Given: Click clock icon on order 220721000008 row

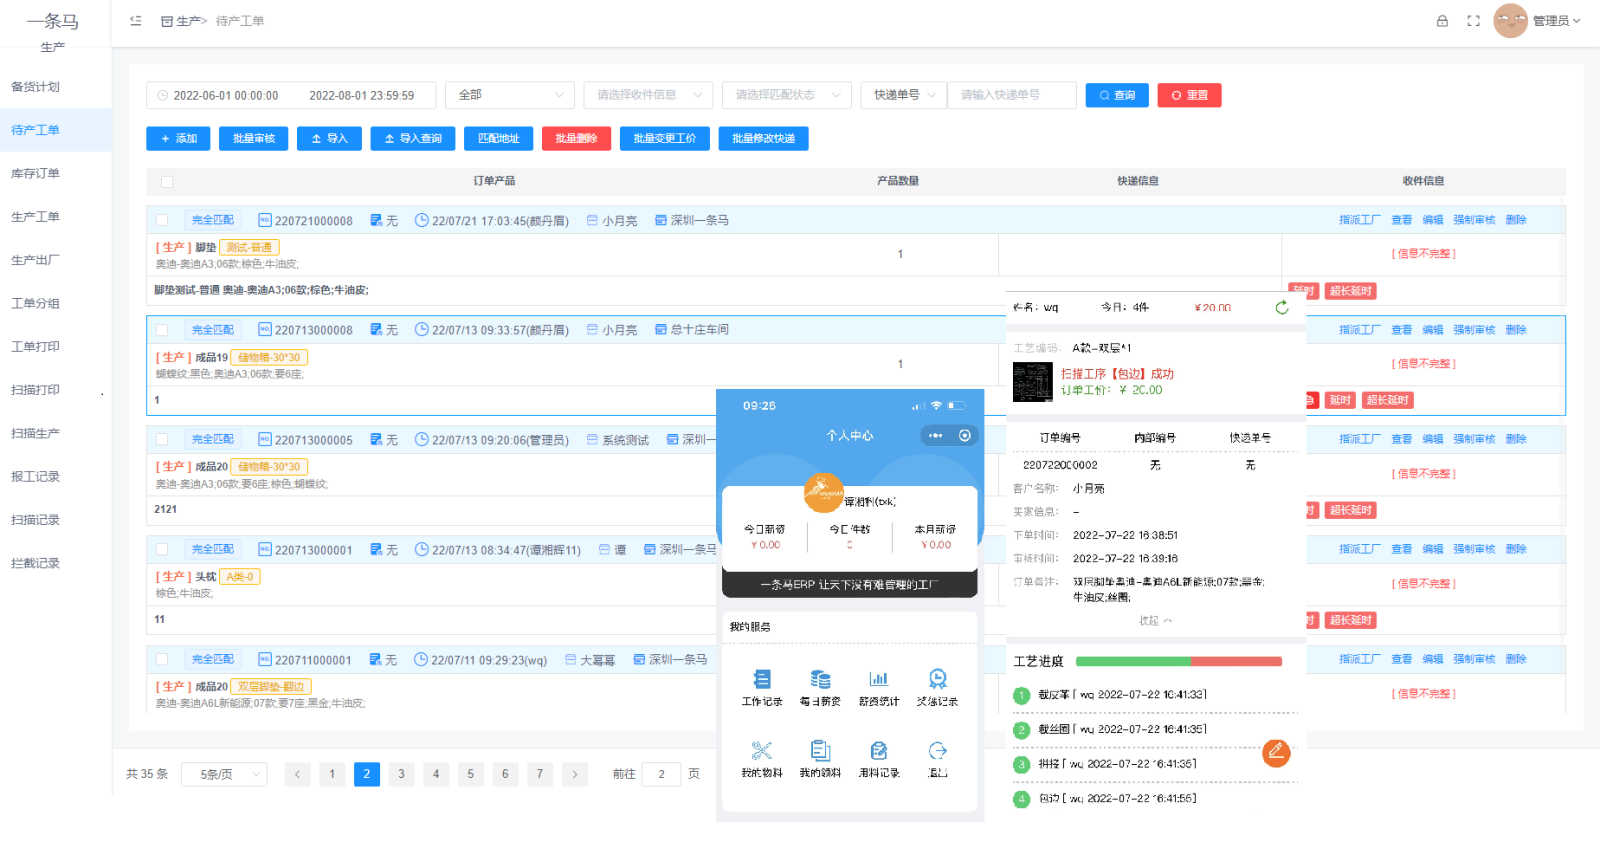Looking at the screenshot, I should (421, 220).
